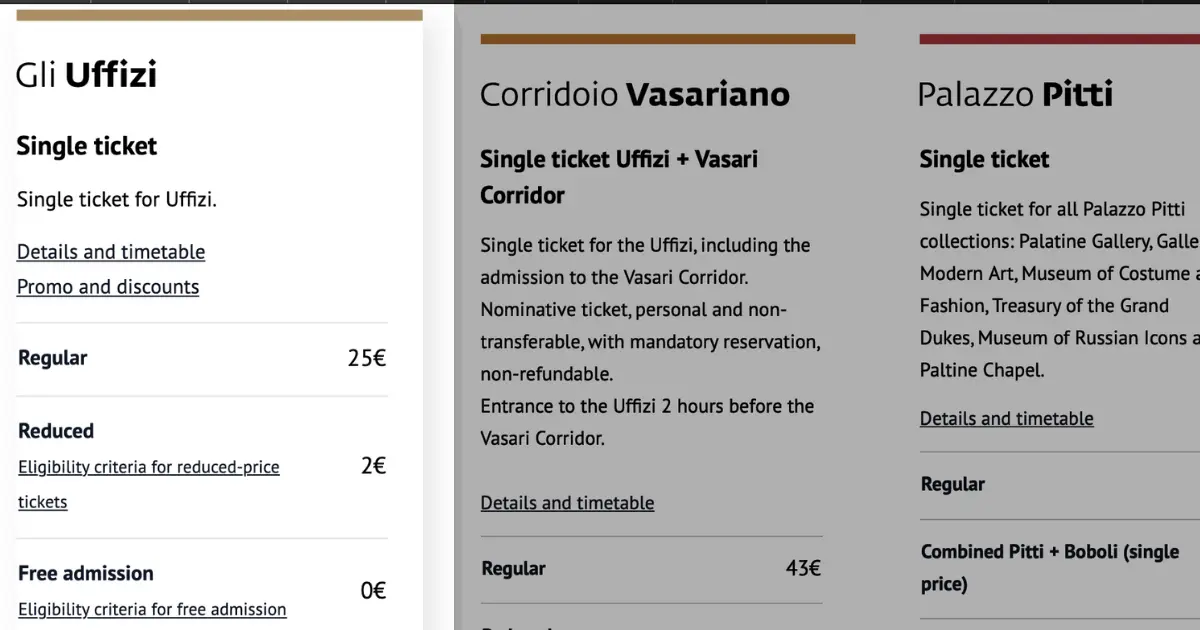Viewport: 1200px width, 630px height.
Task: Click the tan bar above Gli Uffizi
Action: click(219, 15)
